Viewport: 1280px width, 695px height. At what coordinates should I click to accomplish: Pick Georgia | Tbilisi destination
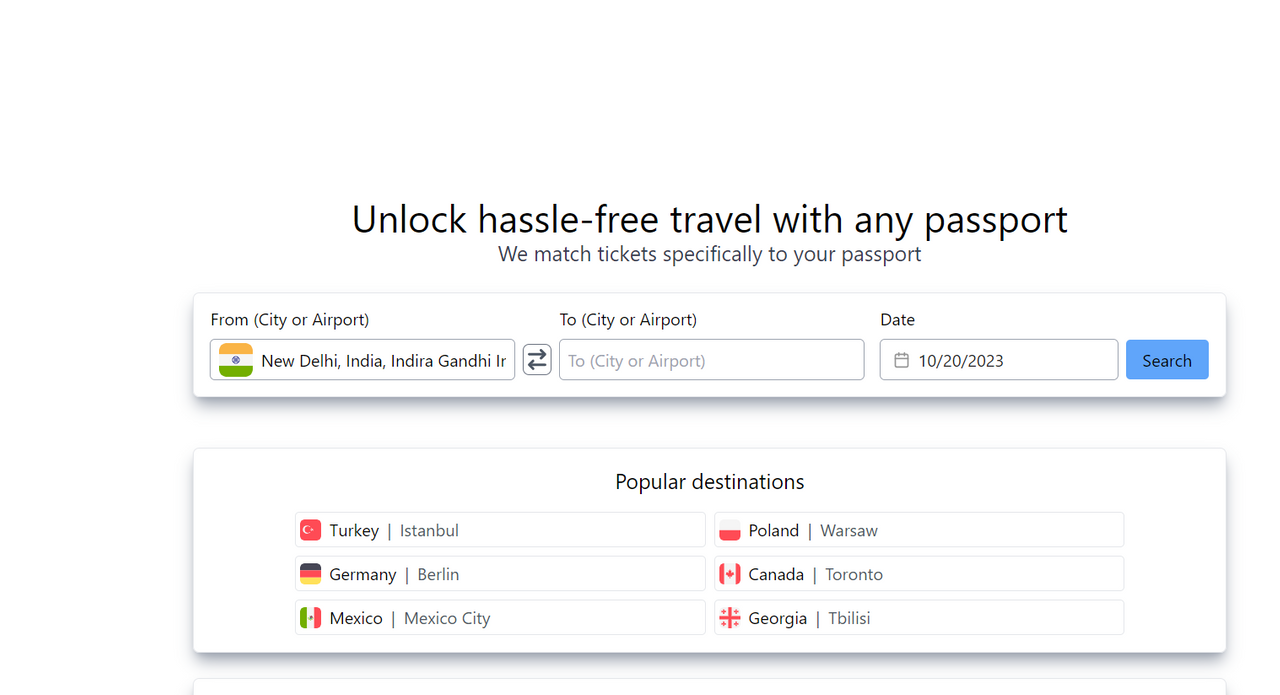click(919, 618)
